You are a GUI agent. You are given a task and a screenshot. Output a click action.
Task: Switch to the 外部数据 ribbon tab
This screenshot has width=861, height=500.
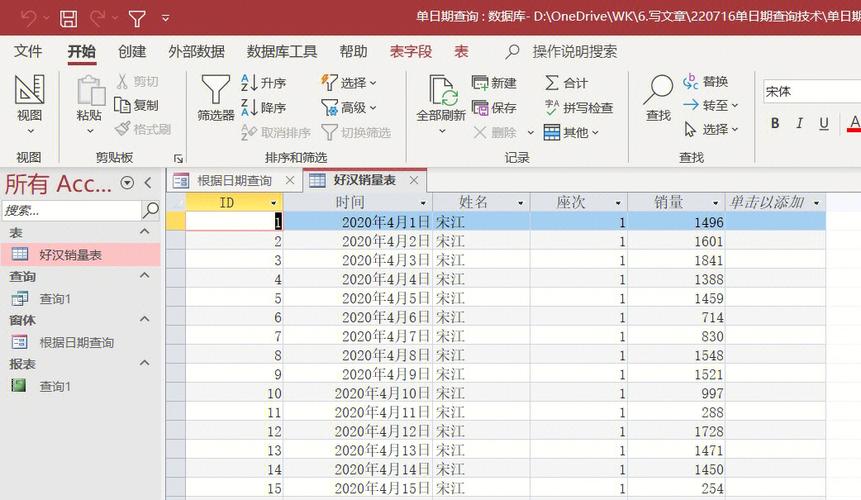pyautogui.click(x=197, y=52)
